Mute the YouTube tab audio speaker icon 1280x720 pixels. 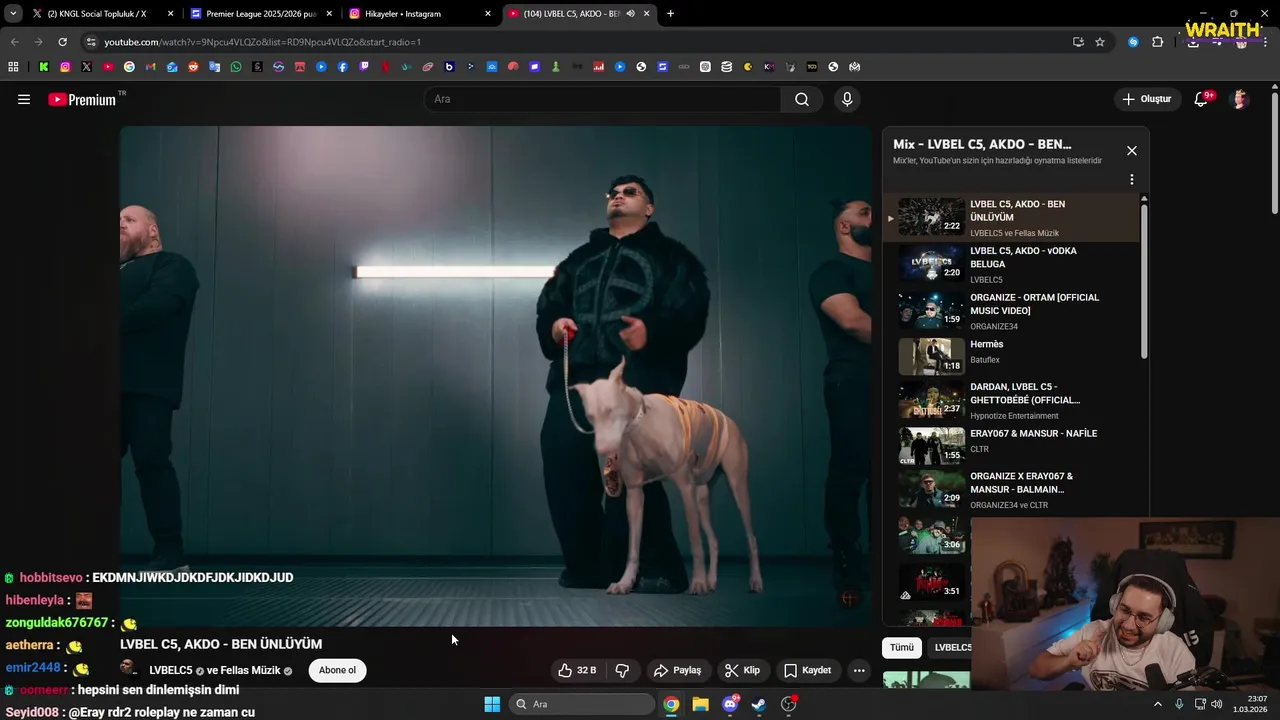630,14
